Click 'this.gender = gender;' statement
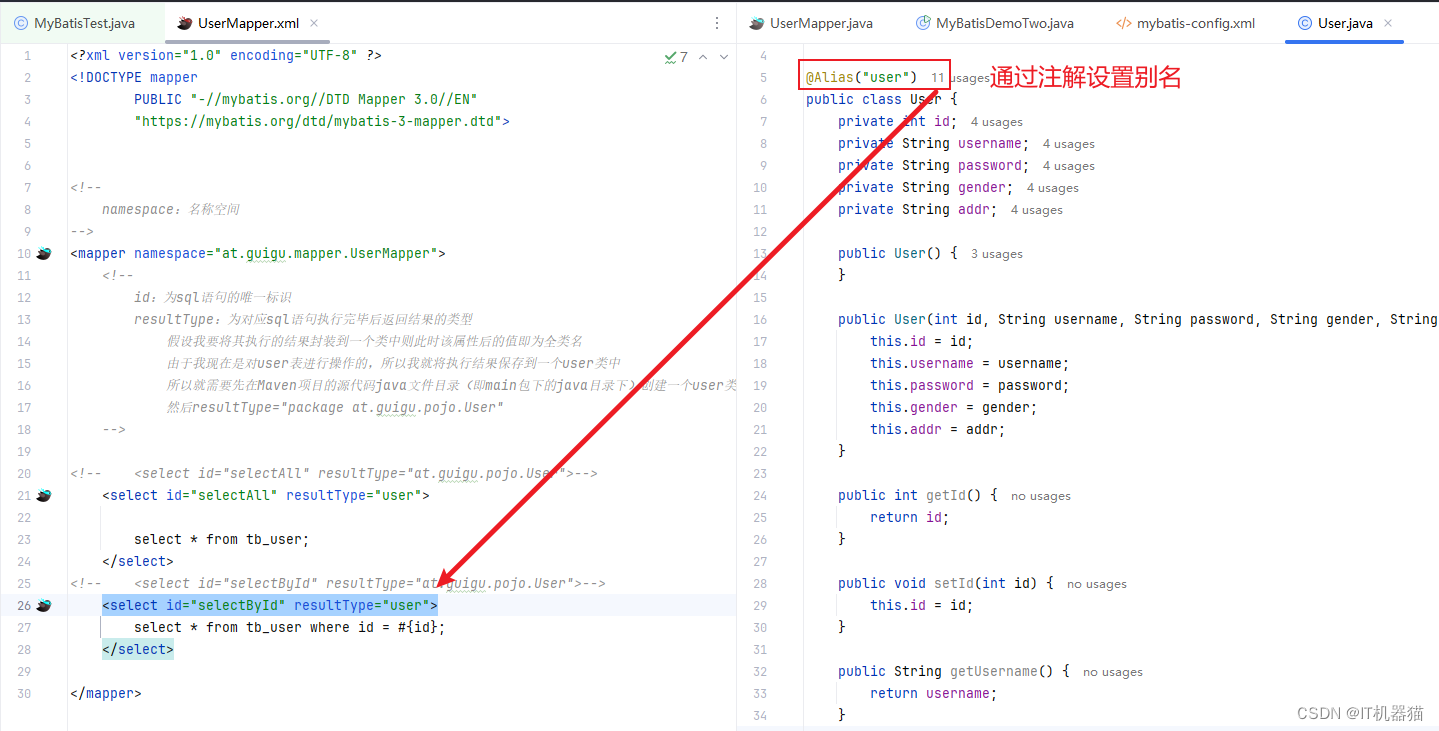The image size is (1439, 731). 954,408
